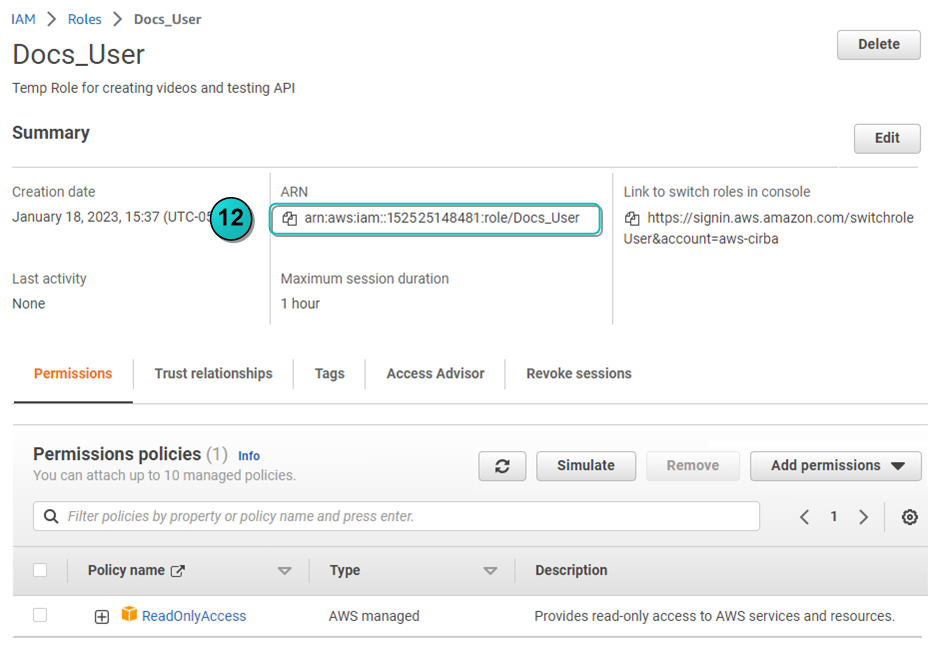Check the ReadOnlyAccess row checkbox
The width and height of the screenshot is (941, 647).
40,615
